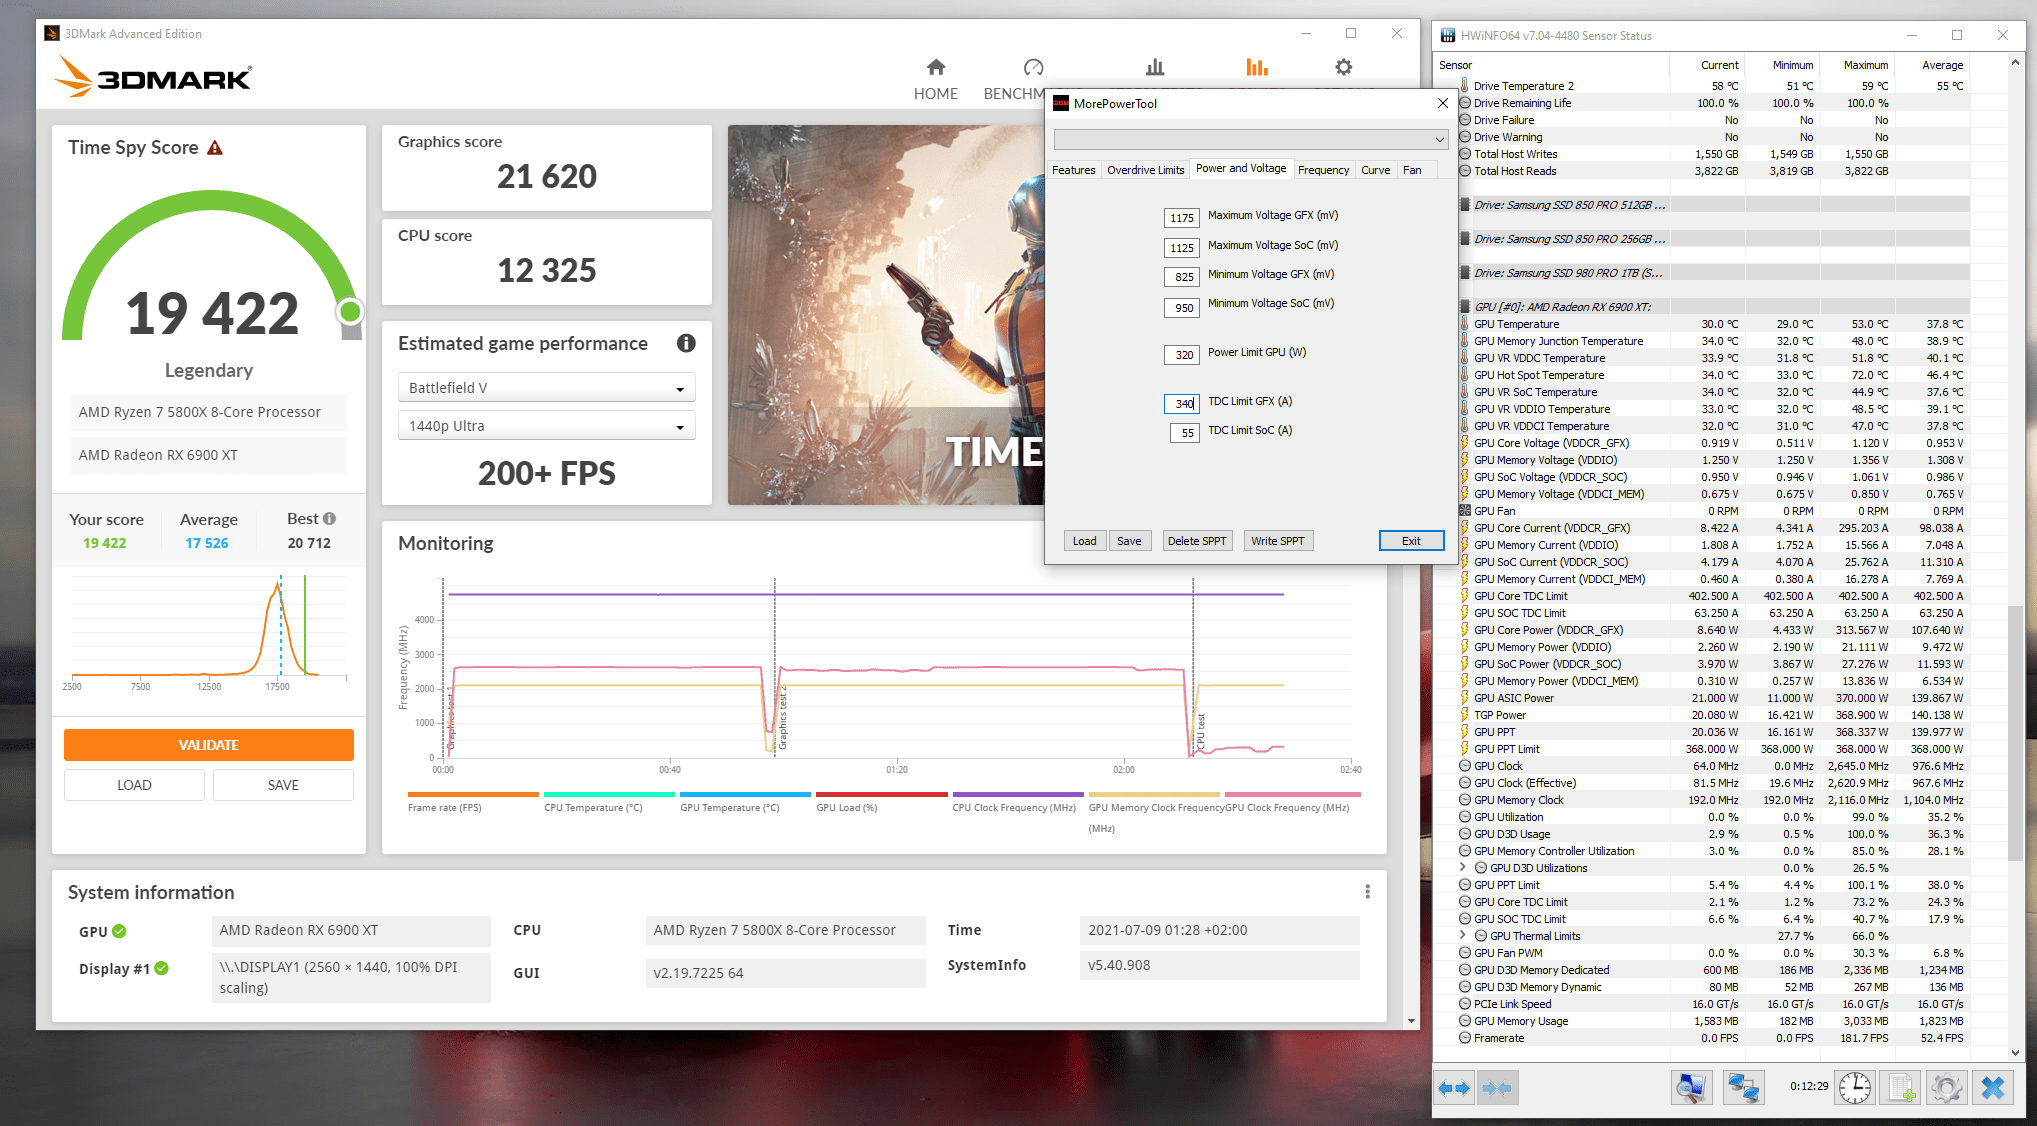Viewport: 2037px width, 1126px height.
Task: Click HWiNFO expand columns arrows button
Action: tap(1454, 1088)
